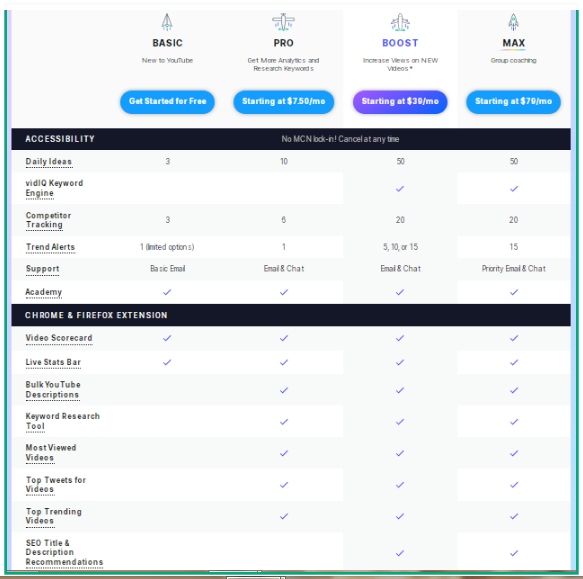Click the Competitor Tracking feature label

tap(48, 220)
